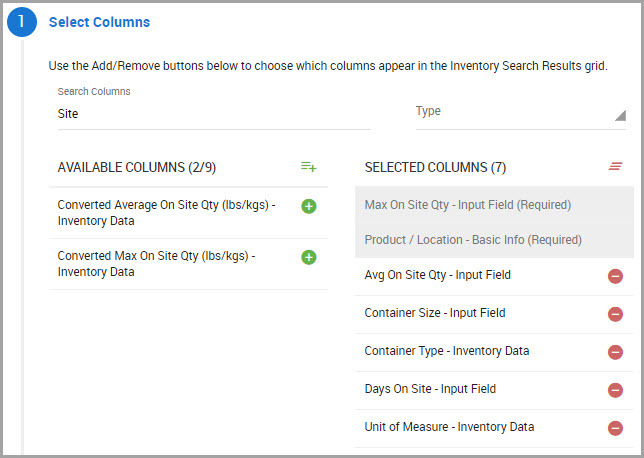644x458 pixels.
Task: Add Converted Max On Site Qty column
Action: tap(309, 257)
